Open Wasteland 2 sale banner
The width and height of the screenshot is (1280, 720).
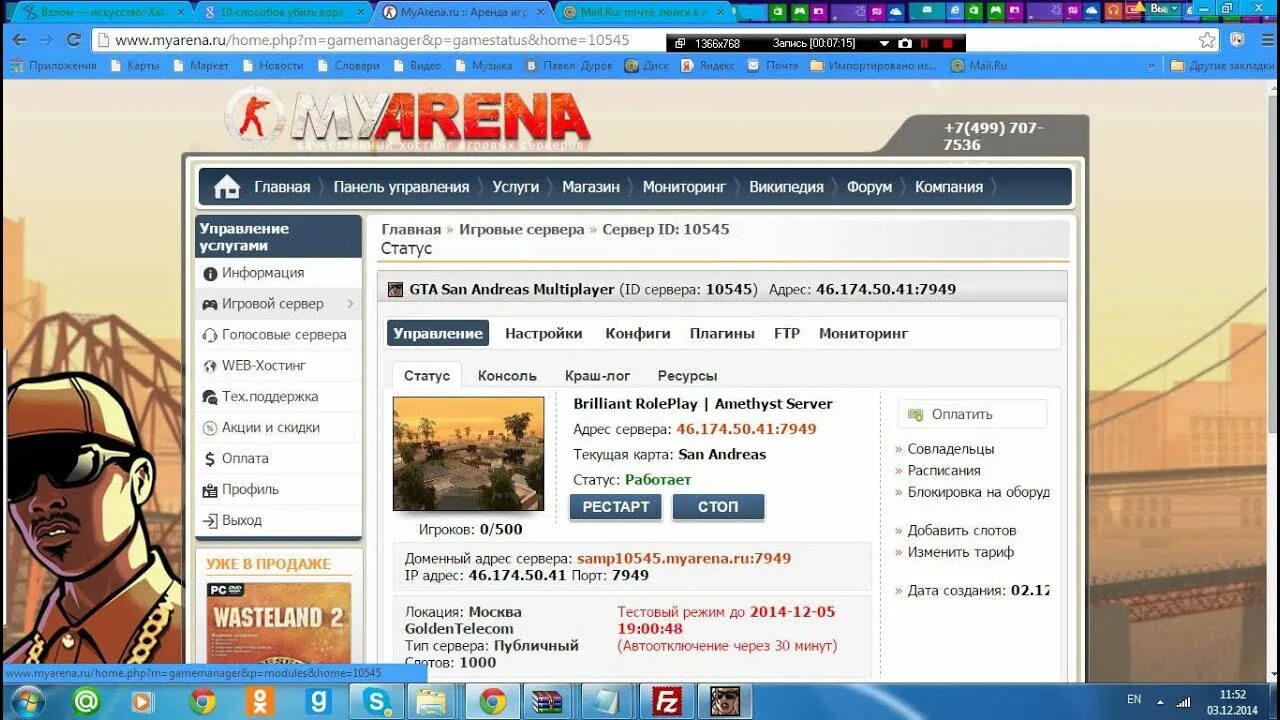point(279,624)
